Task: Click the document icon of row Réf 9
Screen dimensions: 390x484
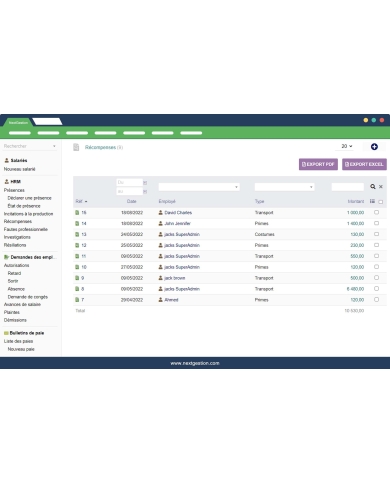Action: [77, 278]
